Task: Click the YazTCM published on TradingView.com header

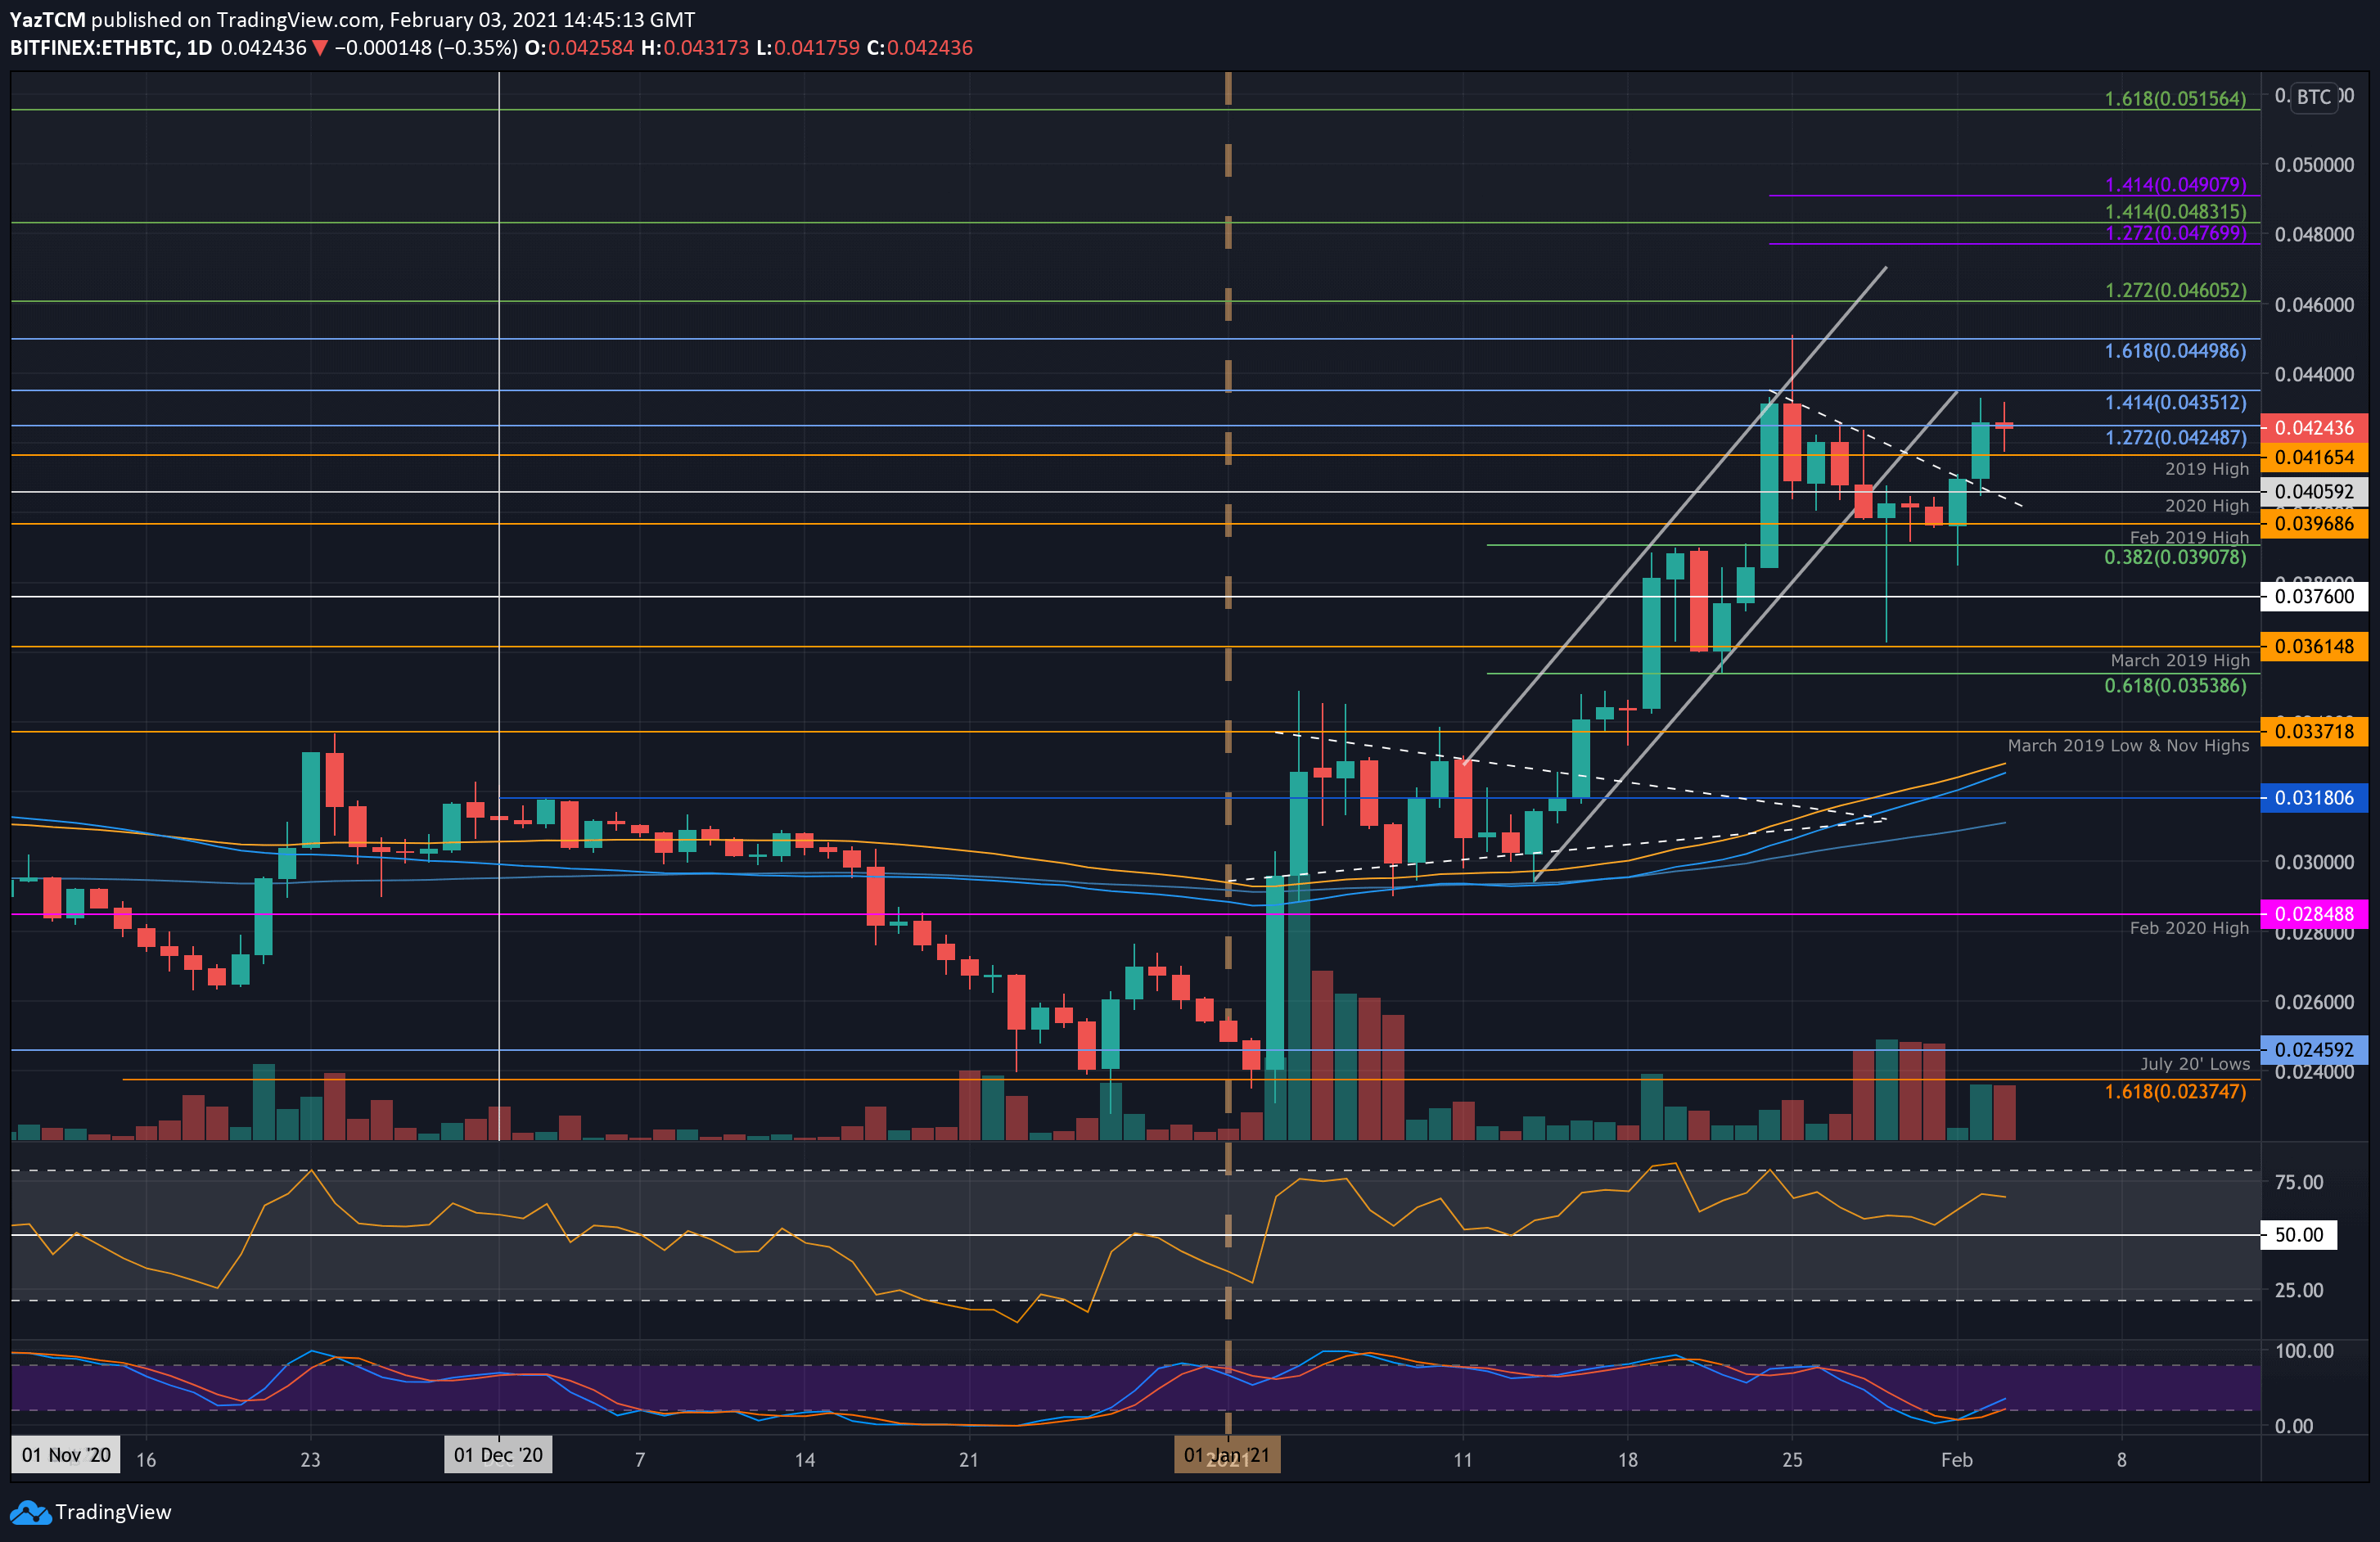Action: pyautogui.click(x=352, y=19)
